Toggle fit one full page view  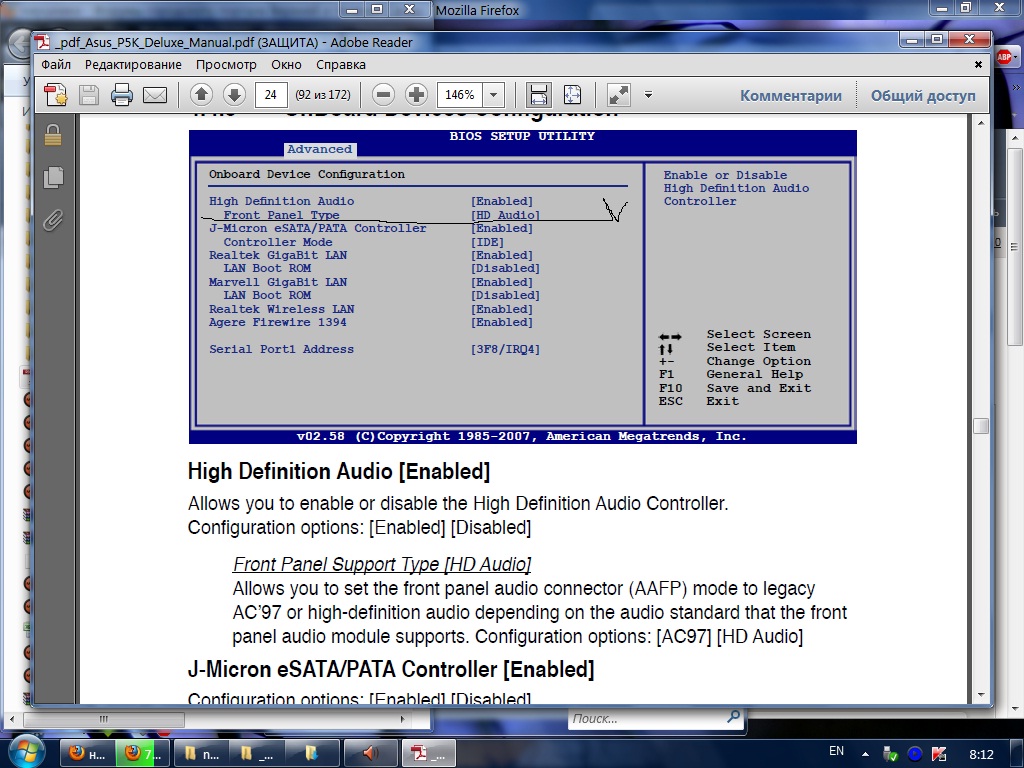click(x=572, y=95)
